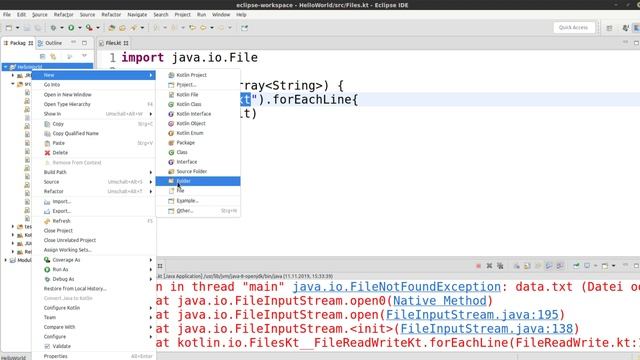Image resolution: width=640 pixels, height=360 pixels.
Task: Open the FileInputStream.java:138 link
Action: (487, 329)
